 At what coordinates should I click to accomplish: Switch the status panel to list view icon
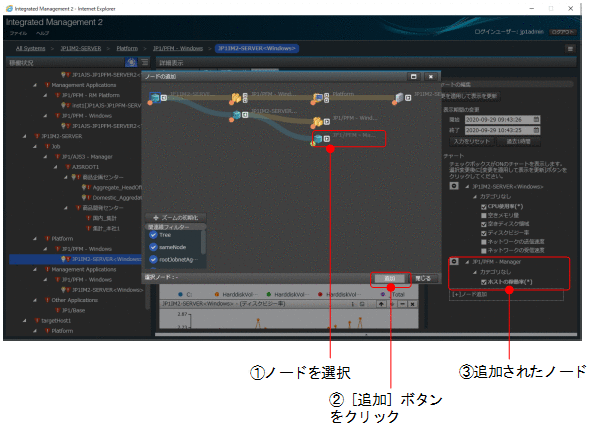coord(145,62)
